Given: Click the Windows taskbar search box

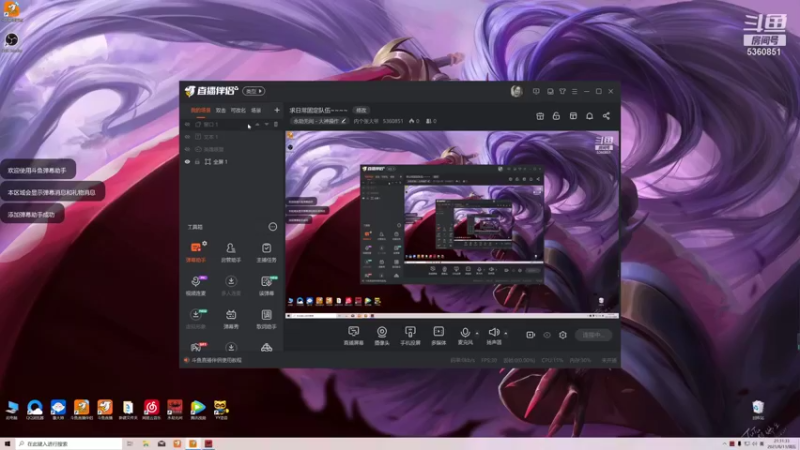Looking at the screenshot, I should click(69, 444).
